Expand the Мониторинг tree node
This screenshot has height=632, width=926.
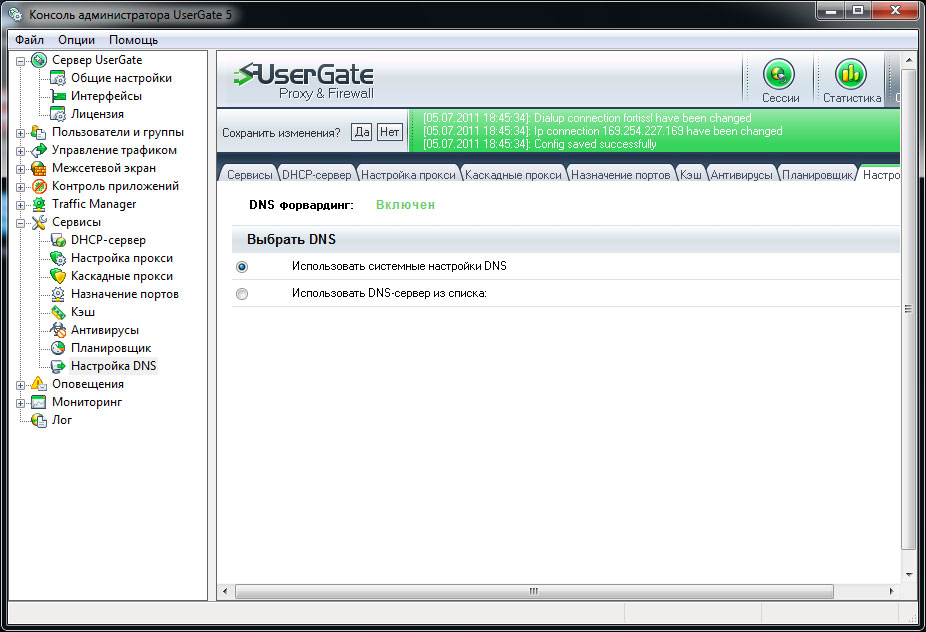tap(20, 403)
